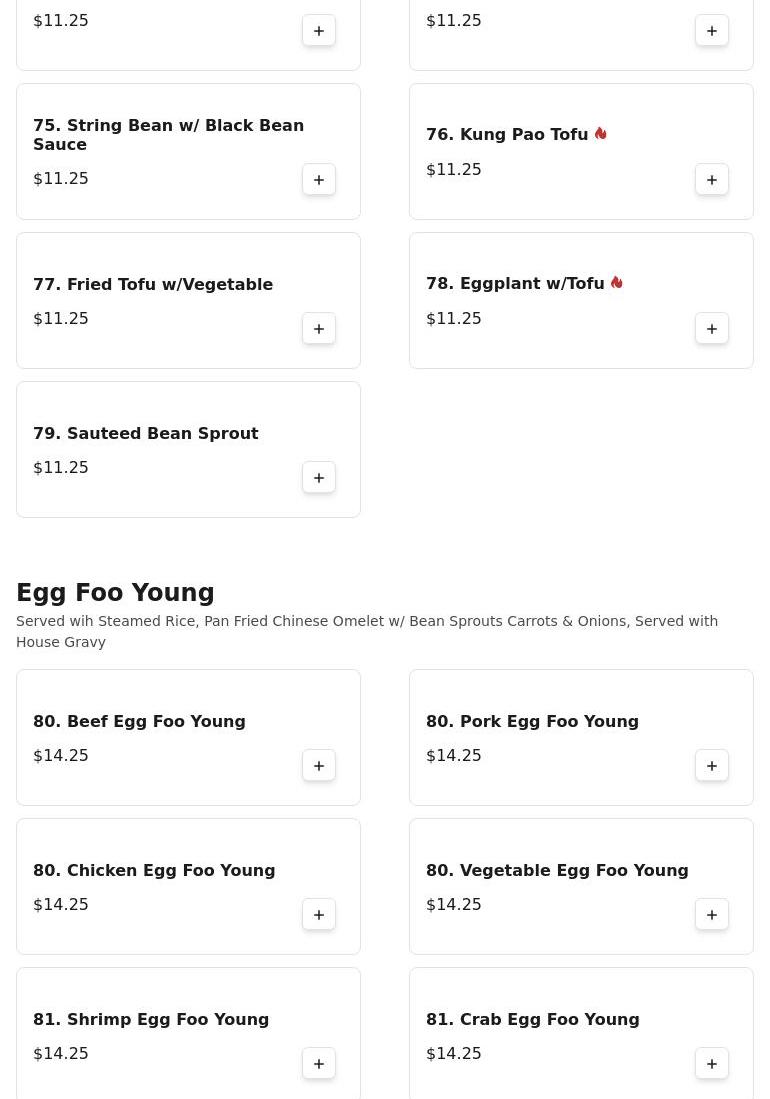Click the spicy flame icon beside Kung Pao Tofu
This screenshot has height=1099, width=770.
(600, 133)
